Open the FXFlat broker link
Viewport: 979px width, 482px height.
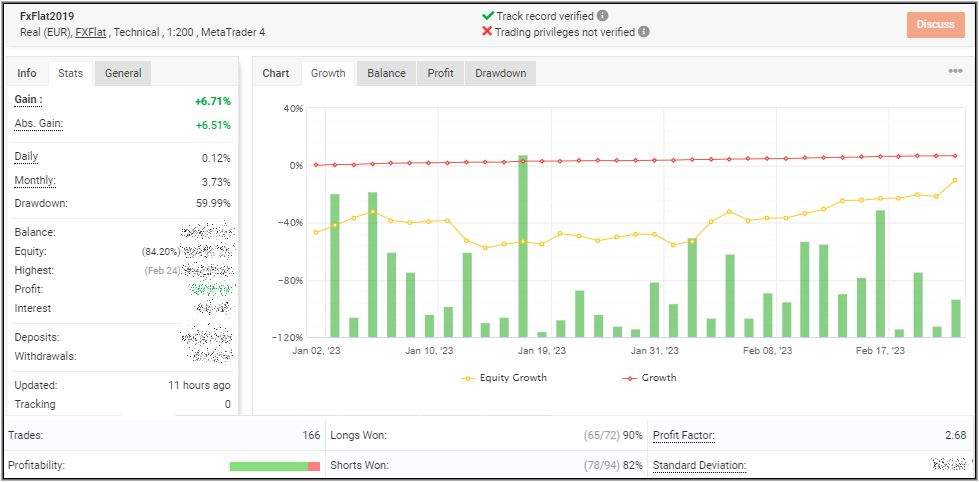[x=91, y=33]
